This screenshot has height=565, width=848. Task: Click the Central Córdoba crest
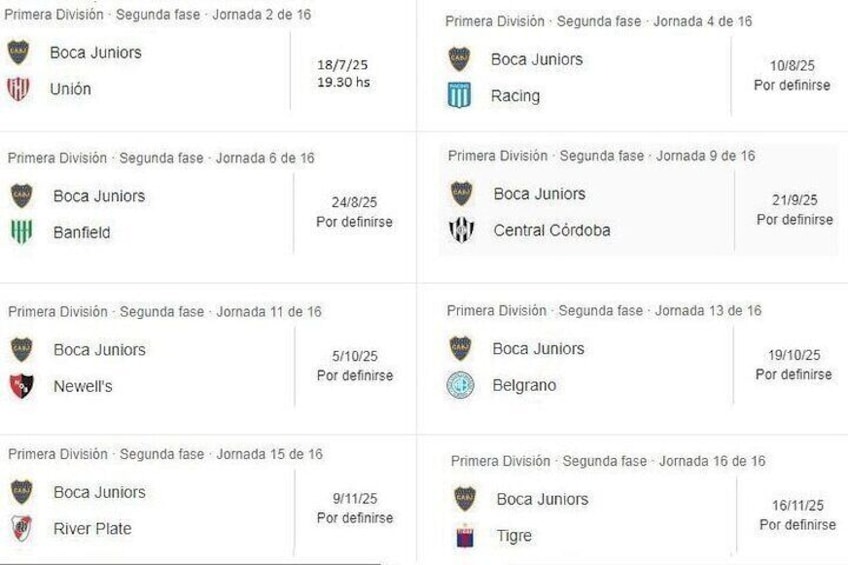coord(461,230)
